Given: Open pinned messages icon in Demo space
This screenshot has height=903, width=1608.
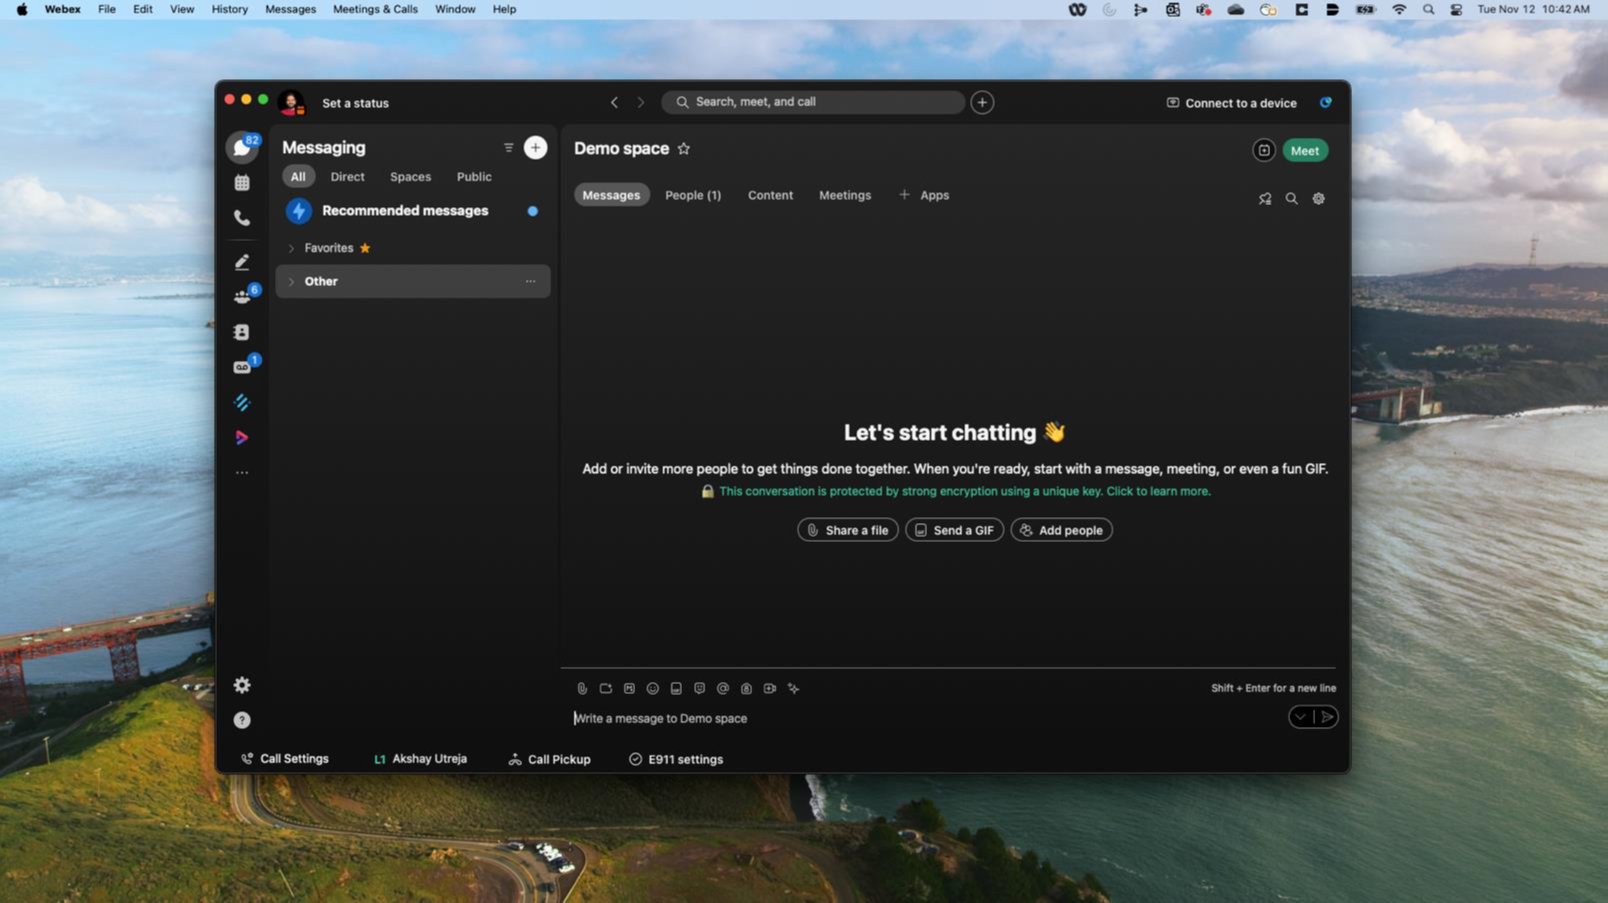Looking at the screenshot, I should click(1265, 198).
